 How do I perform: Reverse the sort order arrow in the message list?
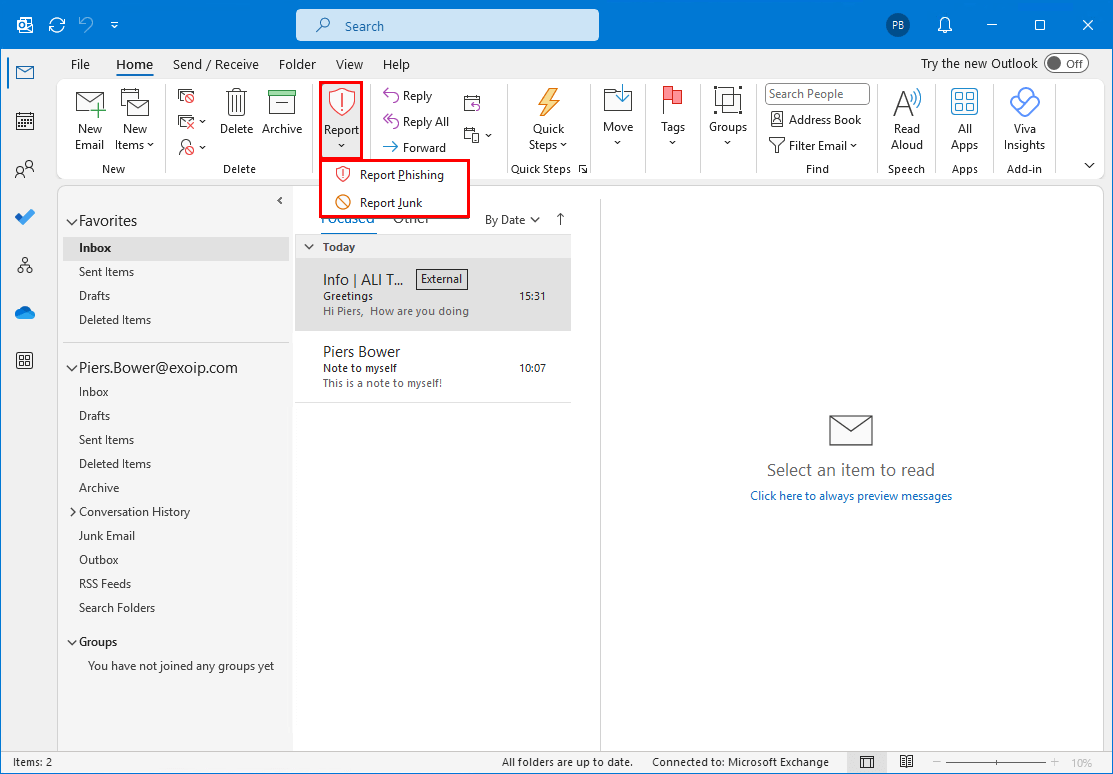(x=560, y=219)
